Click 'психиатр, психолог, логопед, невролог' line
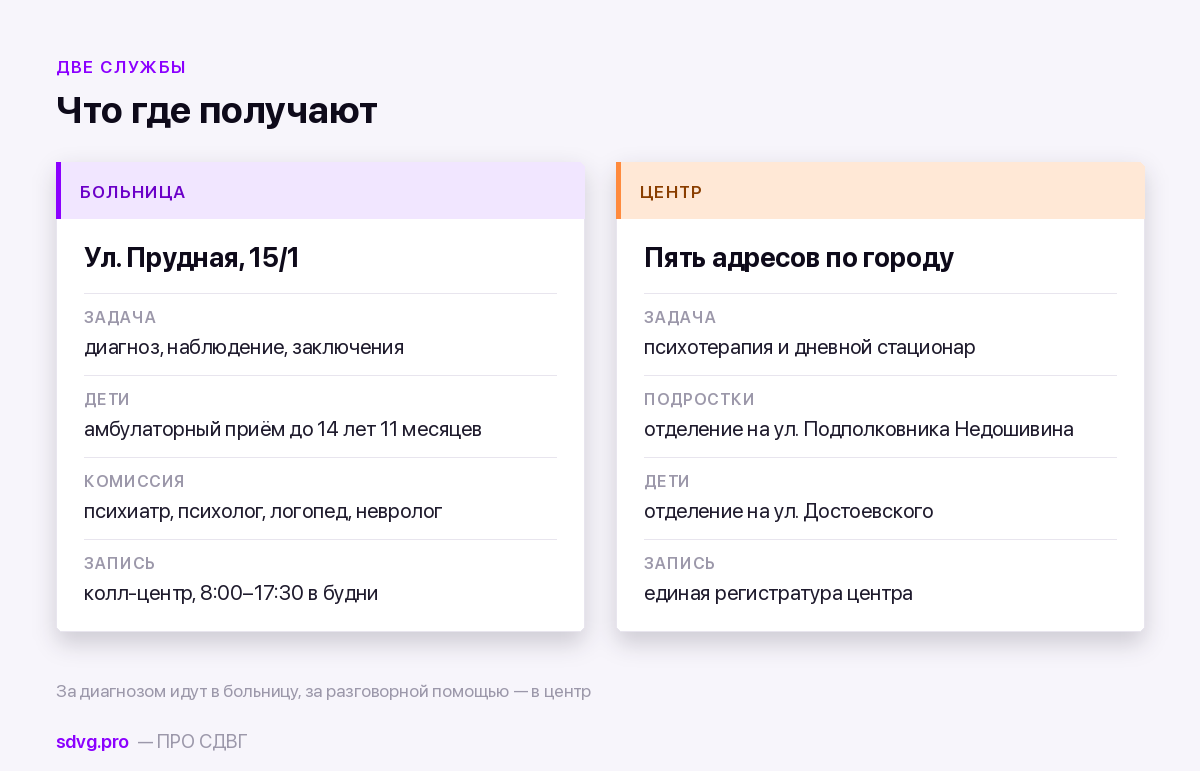The height and width of the screenshot is (771, 1200). point(263,511)
